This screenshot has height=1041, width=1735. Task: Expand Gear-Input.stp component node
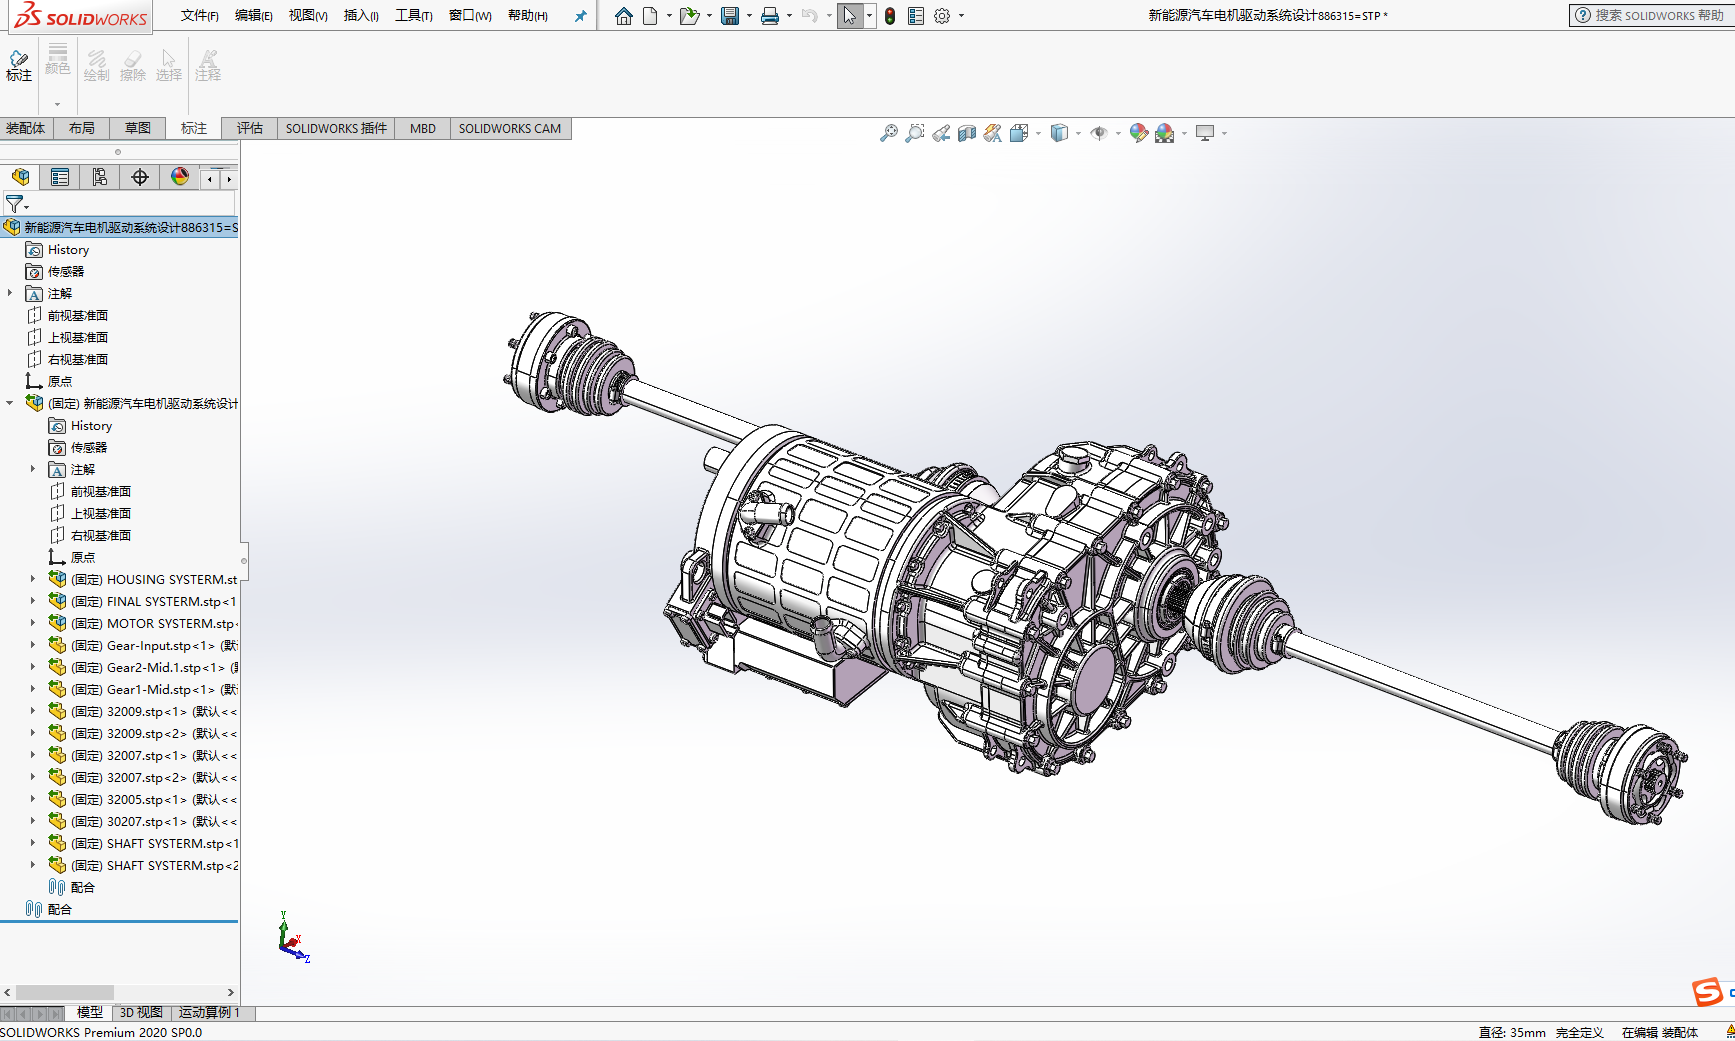click(33, 645)
